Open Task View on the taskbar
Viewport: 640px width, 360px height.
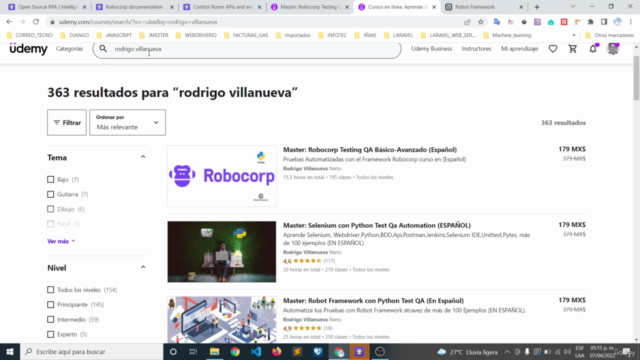point(193,351)
